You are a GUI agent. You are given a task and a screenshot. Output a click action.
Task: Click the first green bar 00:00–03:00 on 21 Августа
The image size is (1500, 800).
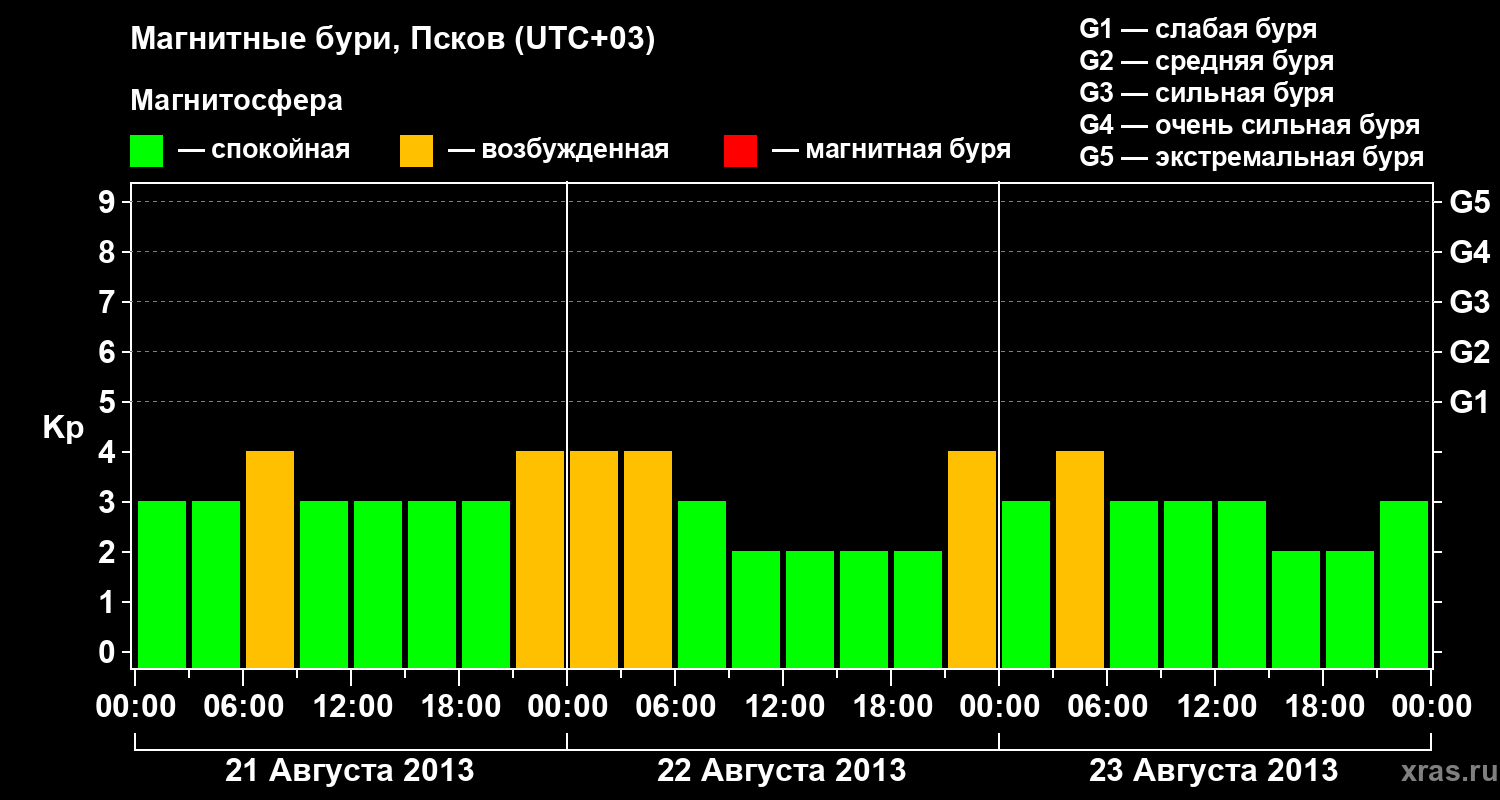point(162,584)
